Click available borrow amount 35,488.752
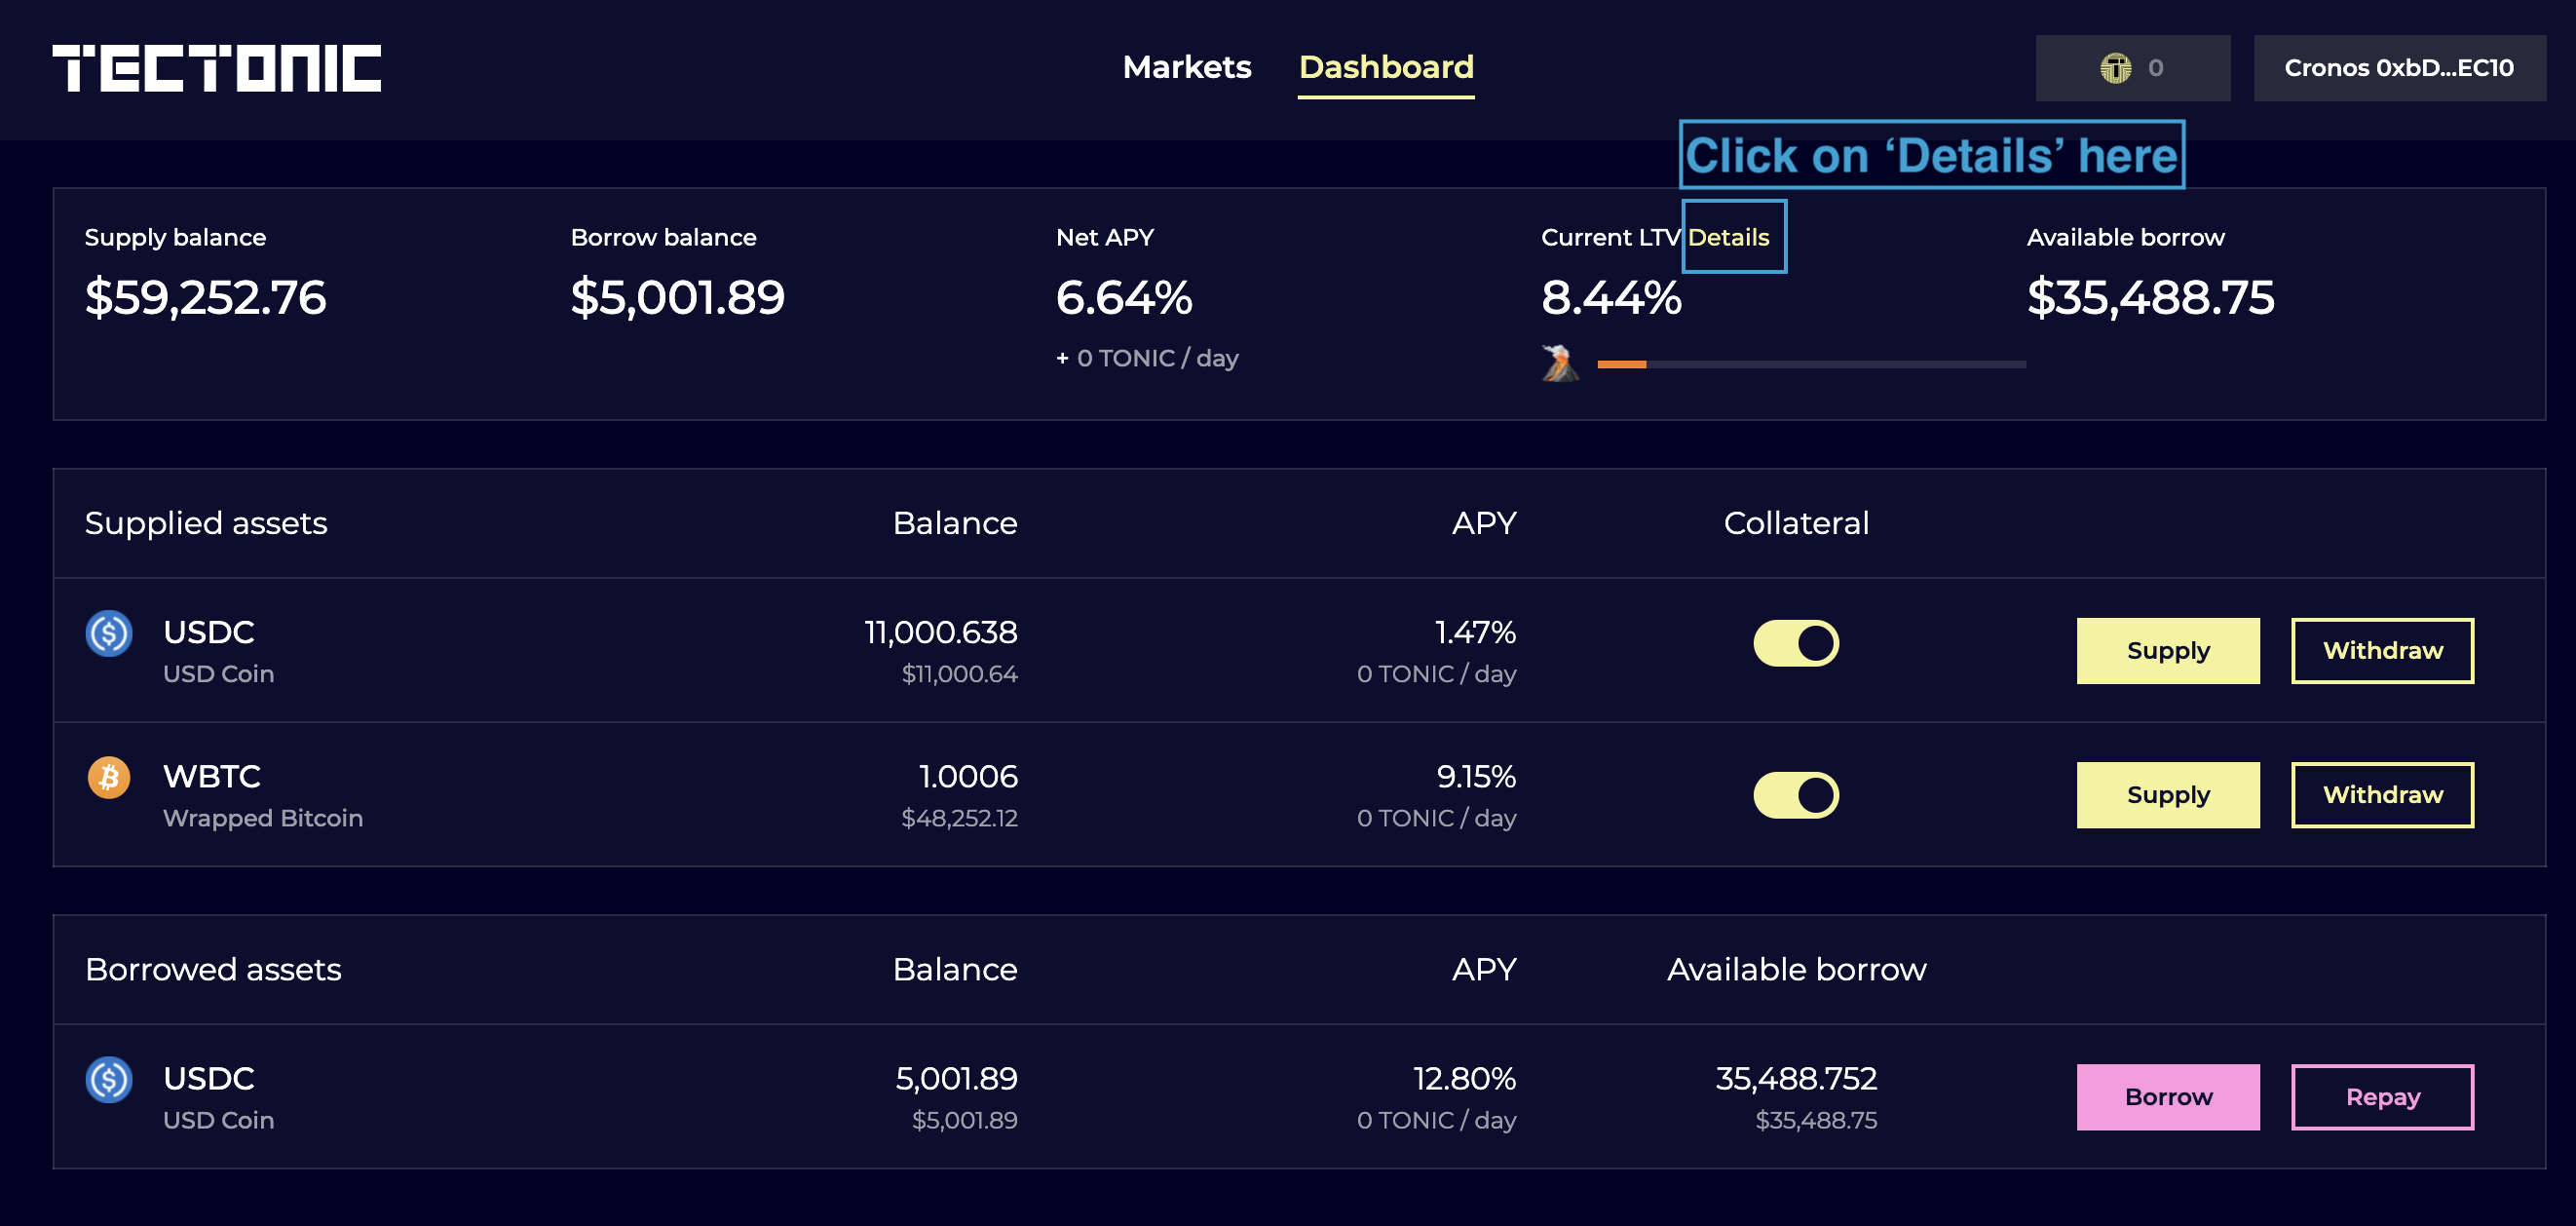Viewport: 2576px width, 1226px height. (x=1796, y=1078)
